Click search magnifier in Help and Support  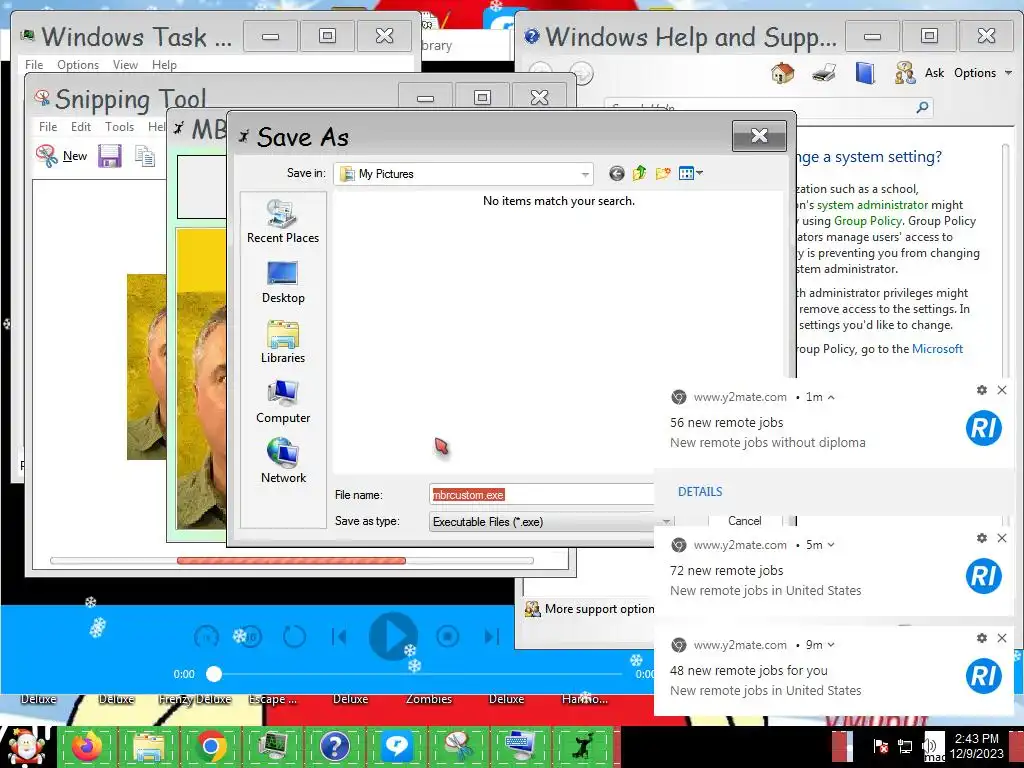coord(922,107)
